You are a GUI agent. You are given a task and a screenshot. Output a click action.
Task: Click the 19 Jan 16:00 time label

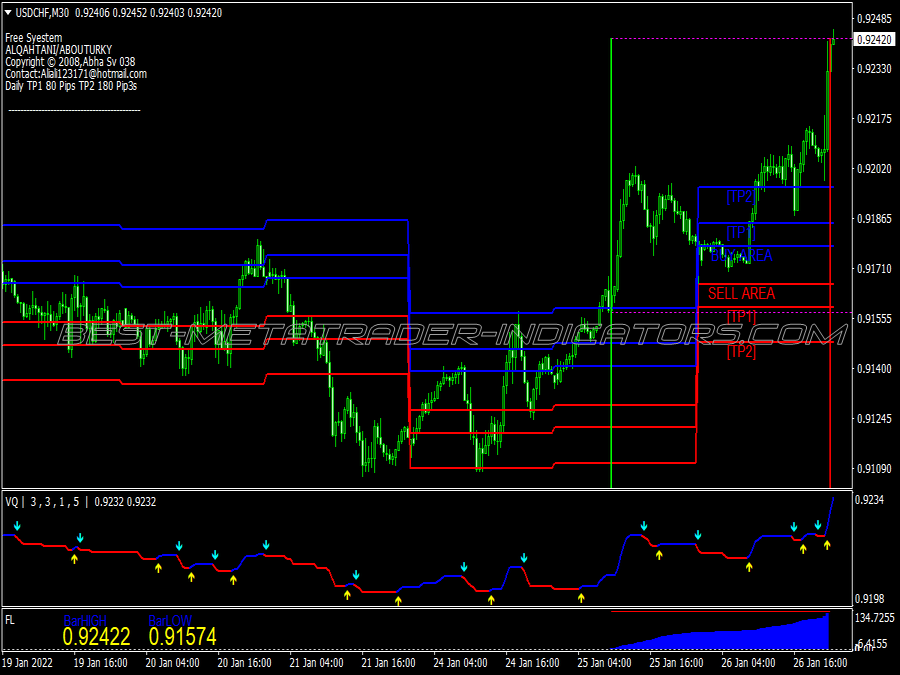coord(100,662)
